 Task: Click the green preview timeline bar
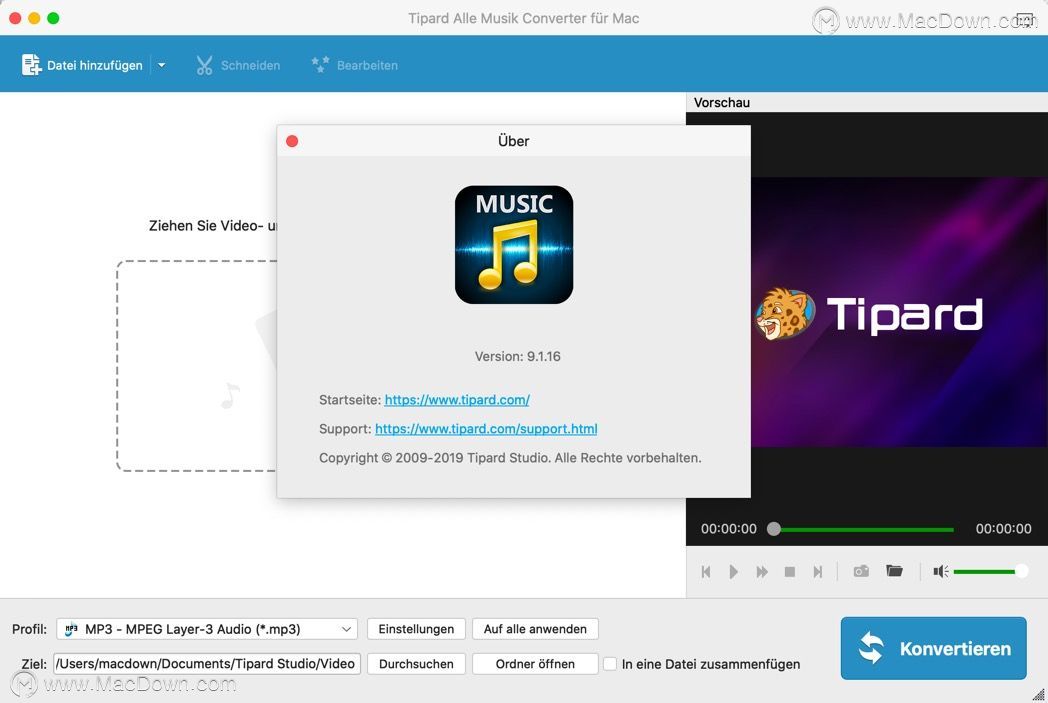click(x=867, y=529)
